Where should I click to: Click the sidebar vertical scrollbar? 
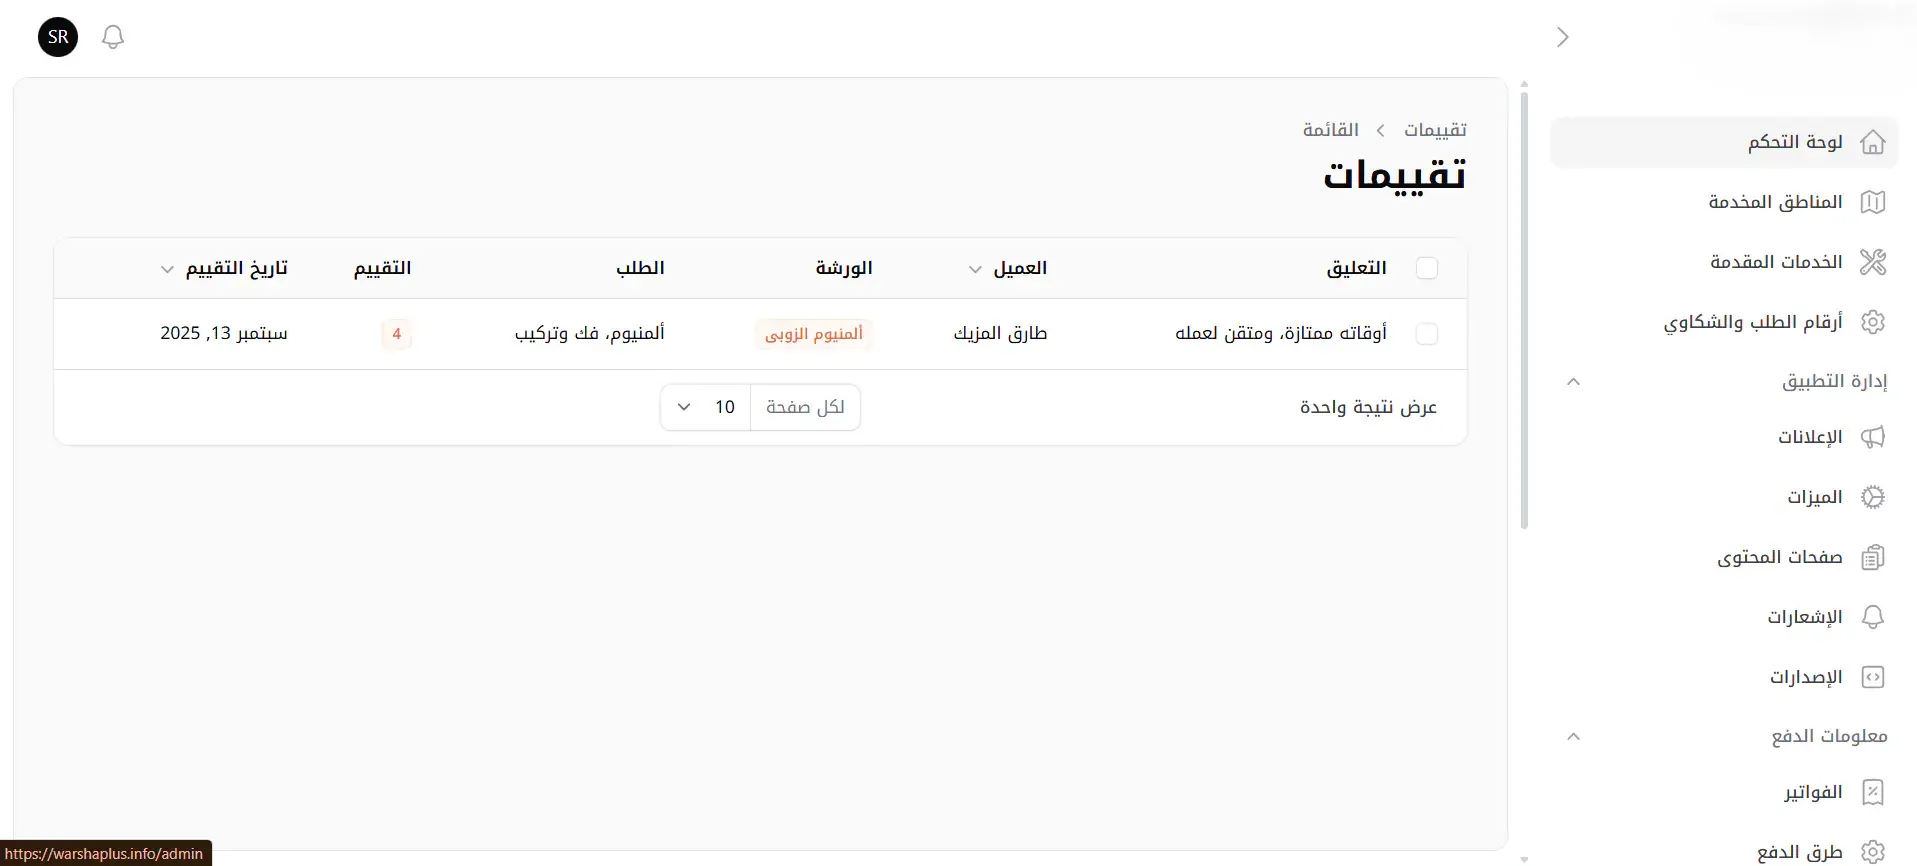pos(1524,310)
